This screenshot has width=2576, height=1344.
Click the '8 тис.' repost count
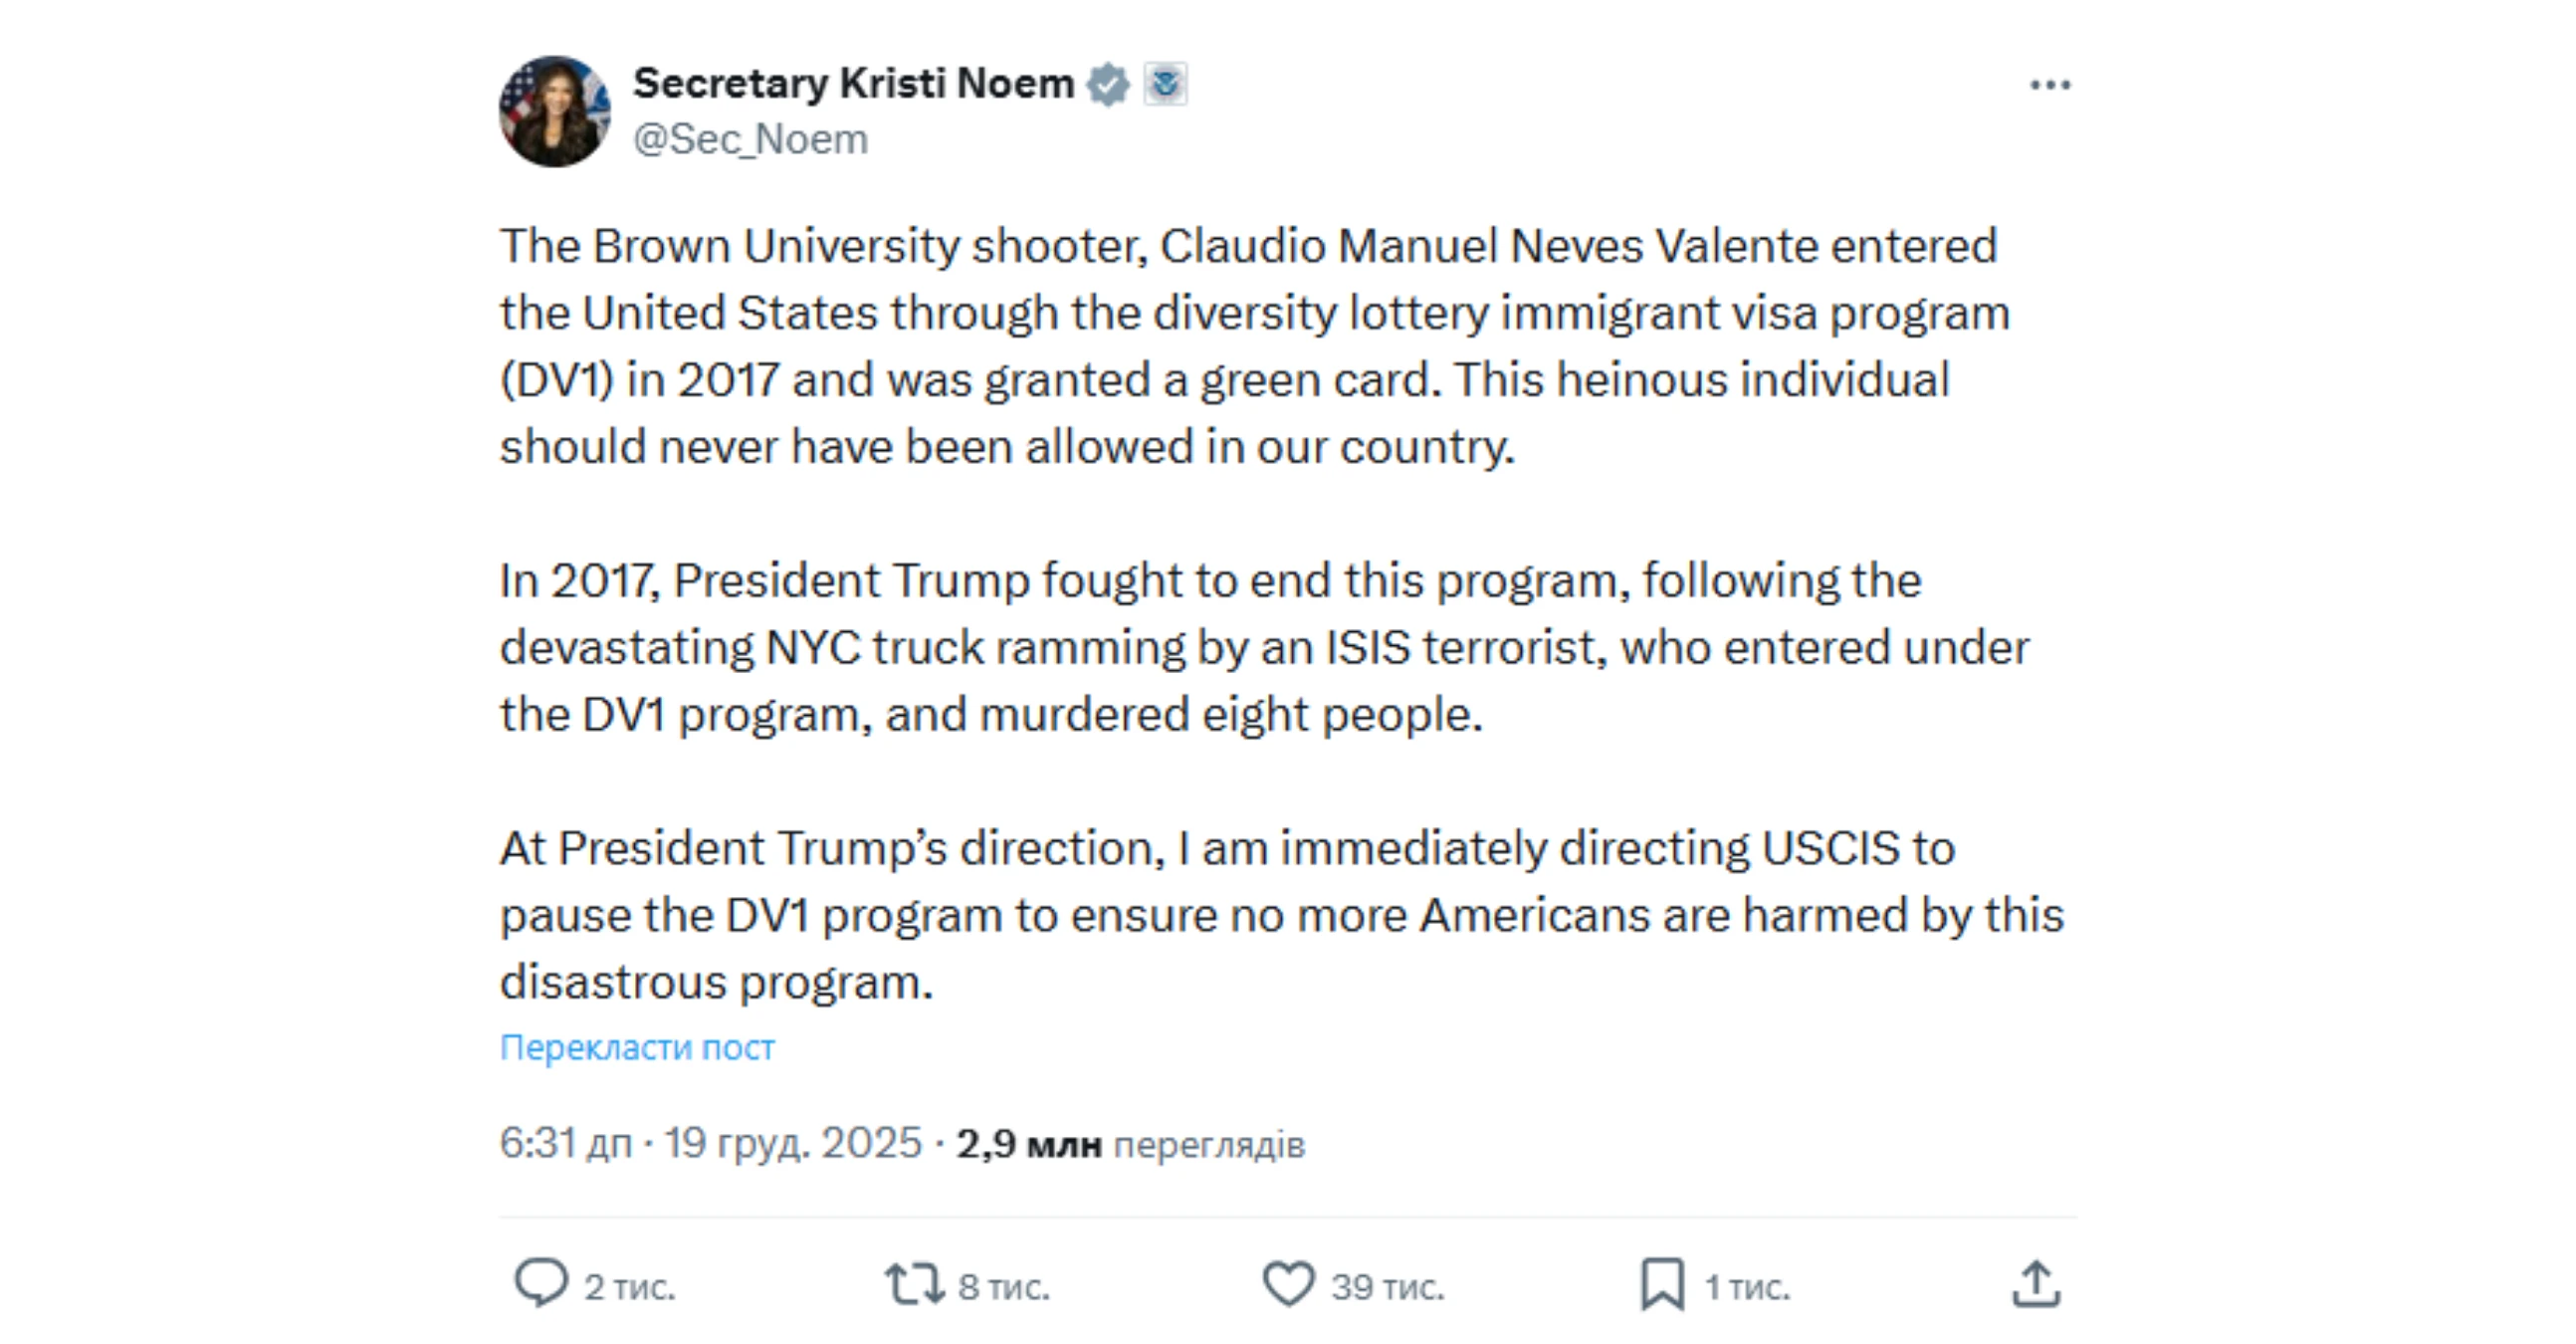1004,1287
